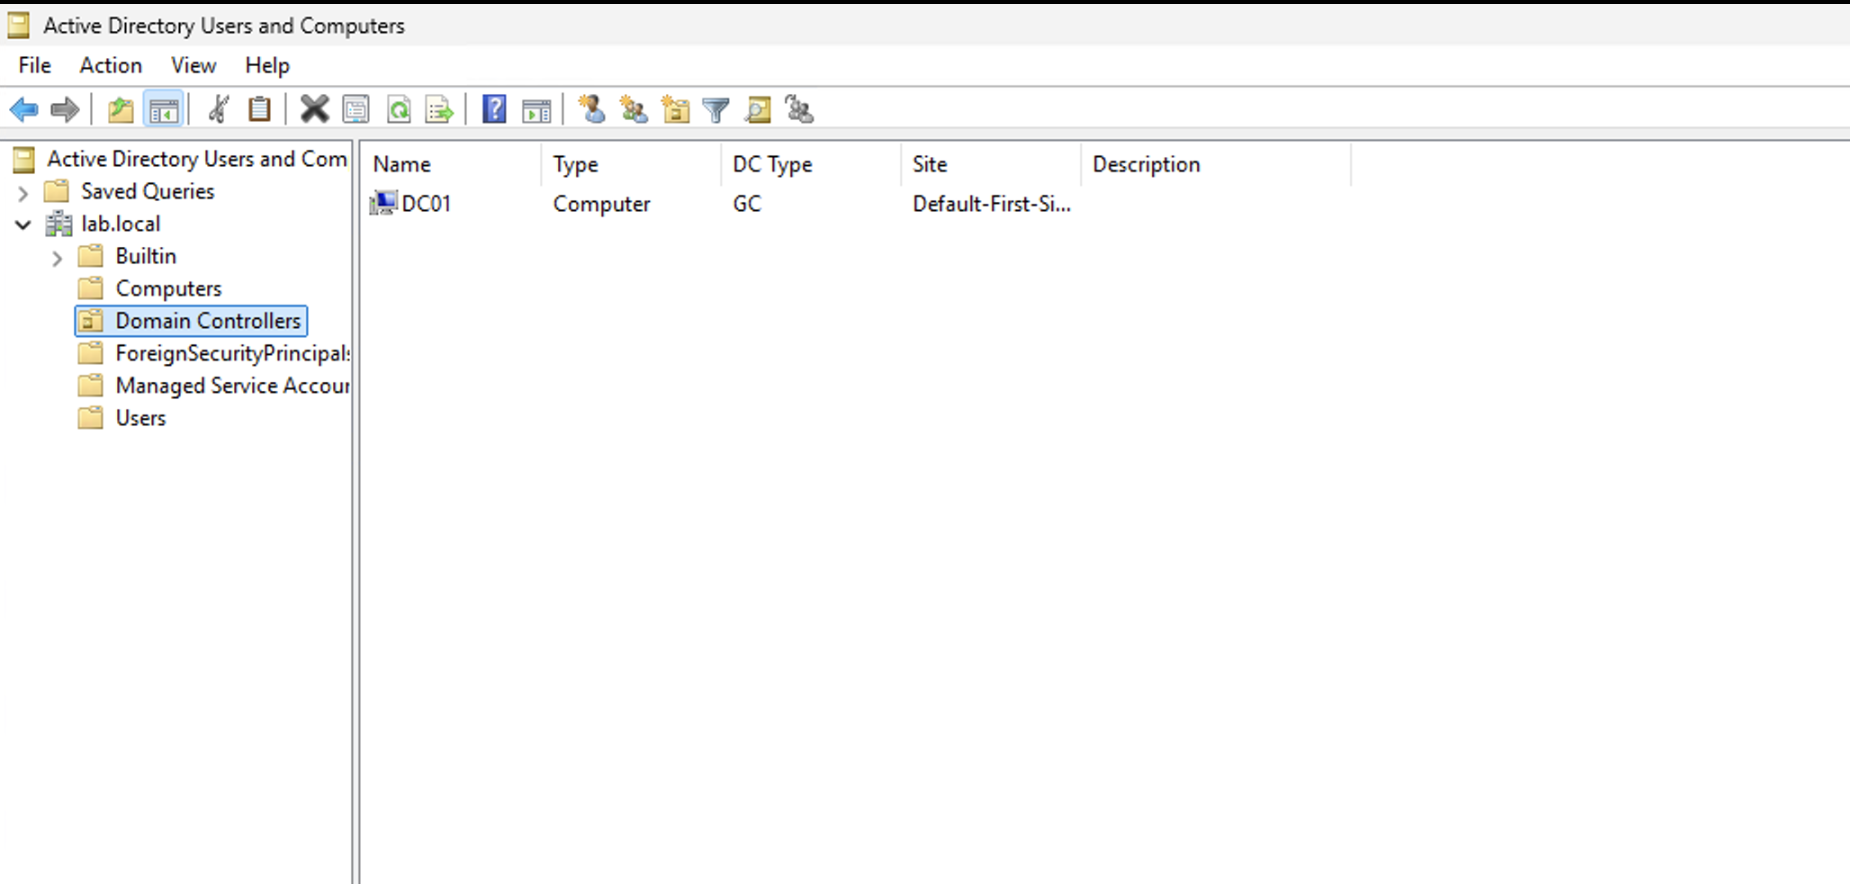Click the 'GC' DC Type cell

747,204
